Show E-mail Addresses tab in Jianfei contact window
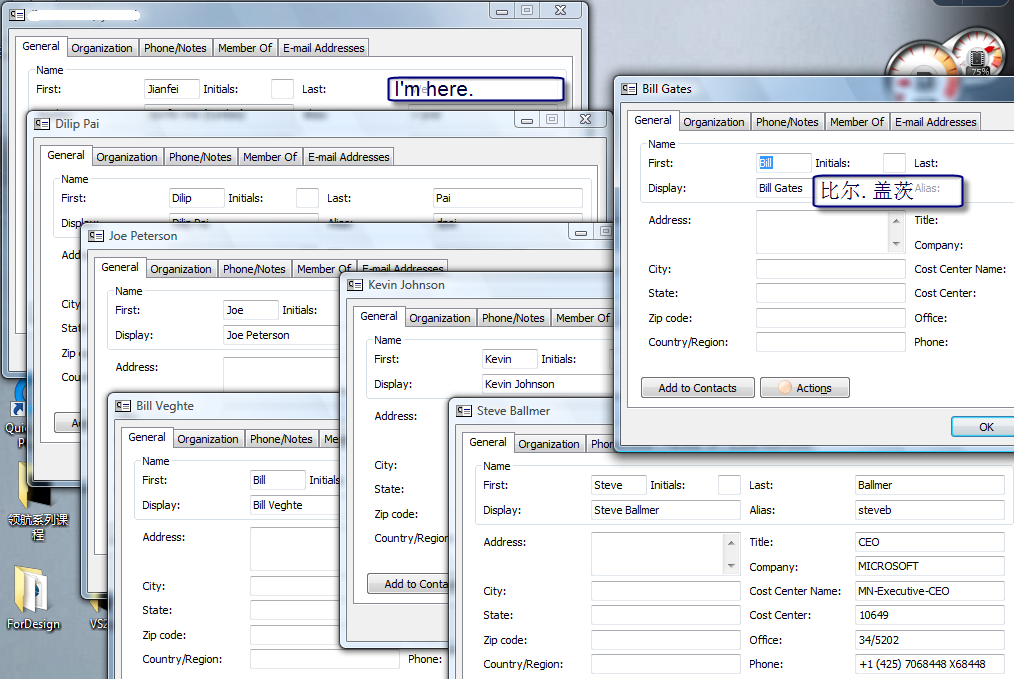This screenshot has width=1014, height=679. coord(323,48)
